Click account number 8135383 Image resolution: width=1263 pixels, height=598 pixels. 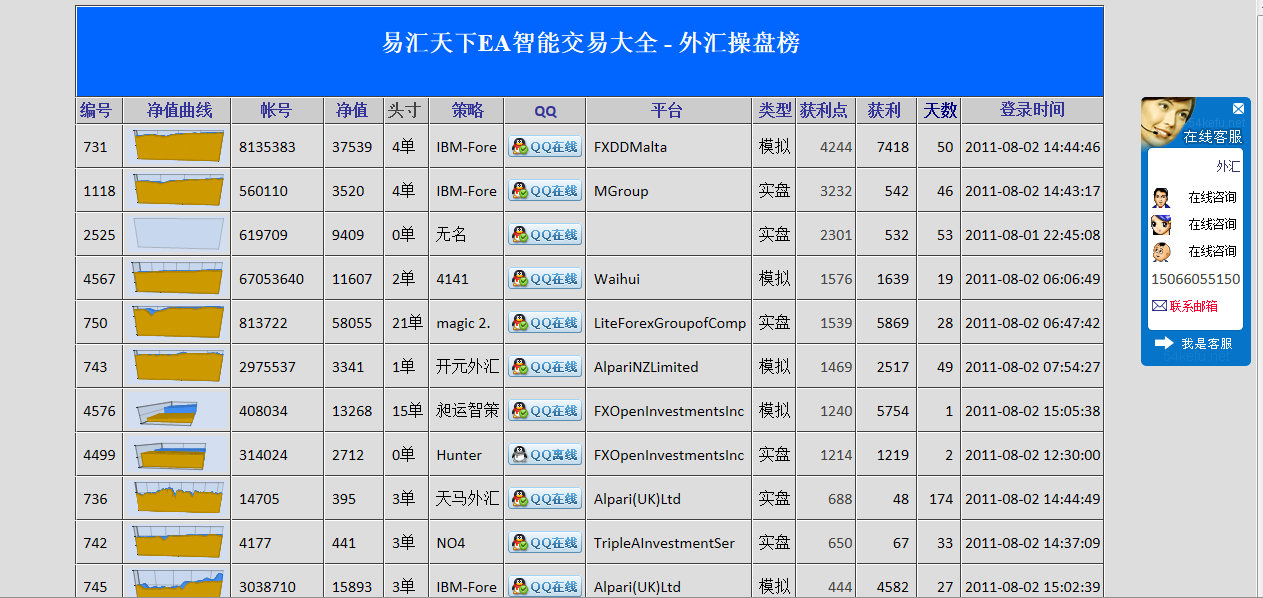267,147
